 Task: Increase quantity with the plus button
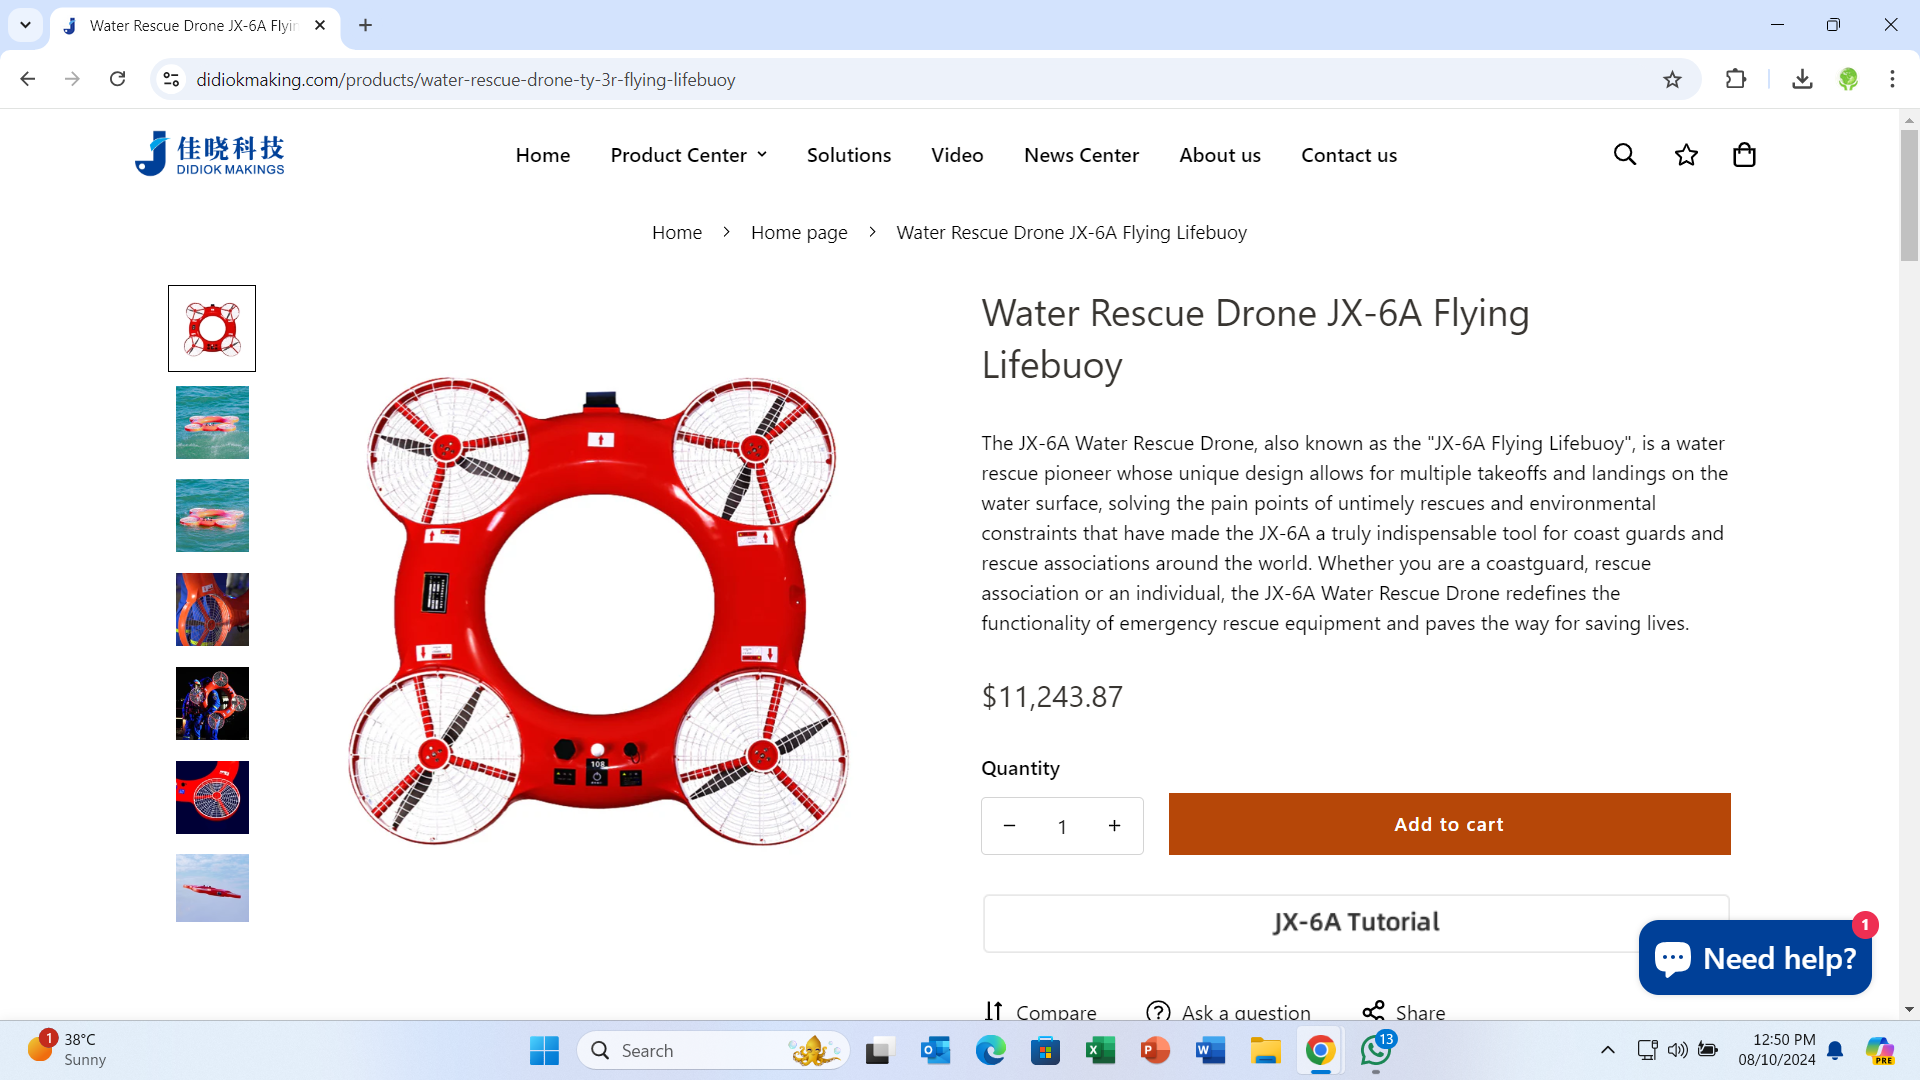coord(1114,826)
